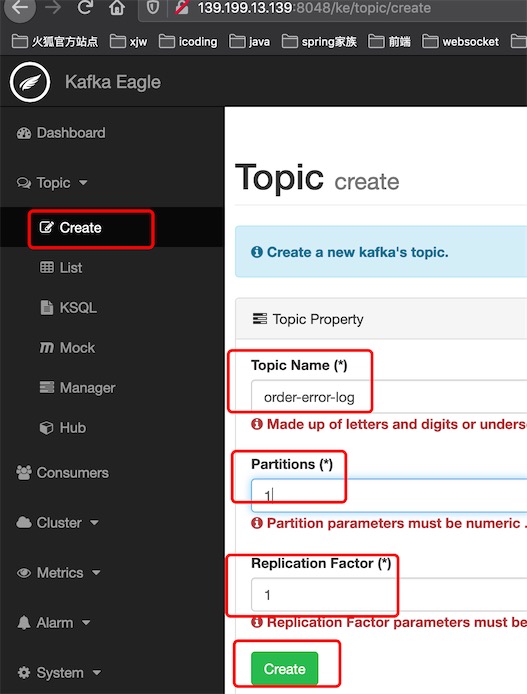Open the Manager page
Screen dimensions: 527x694
click(77, 388)
